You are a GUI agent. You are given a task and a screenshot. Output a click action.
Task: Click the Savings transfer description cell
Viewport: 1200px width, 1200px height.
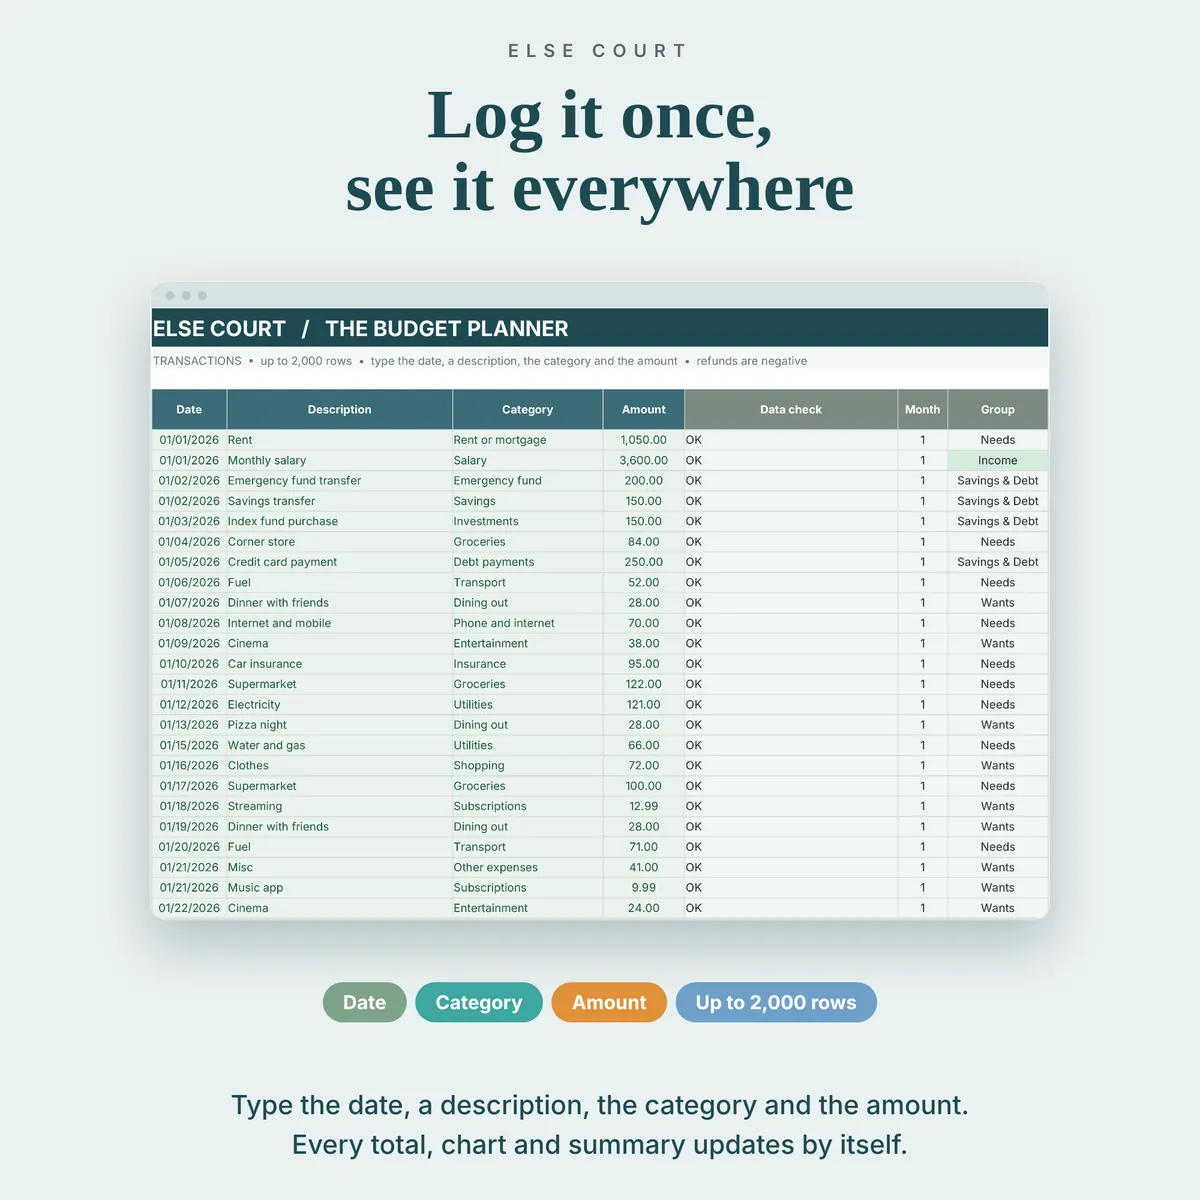340,501
